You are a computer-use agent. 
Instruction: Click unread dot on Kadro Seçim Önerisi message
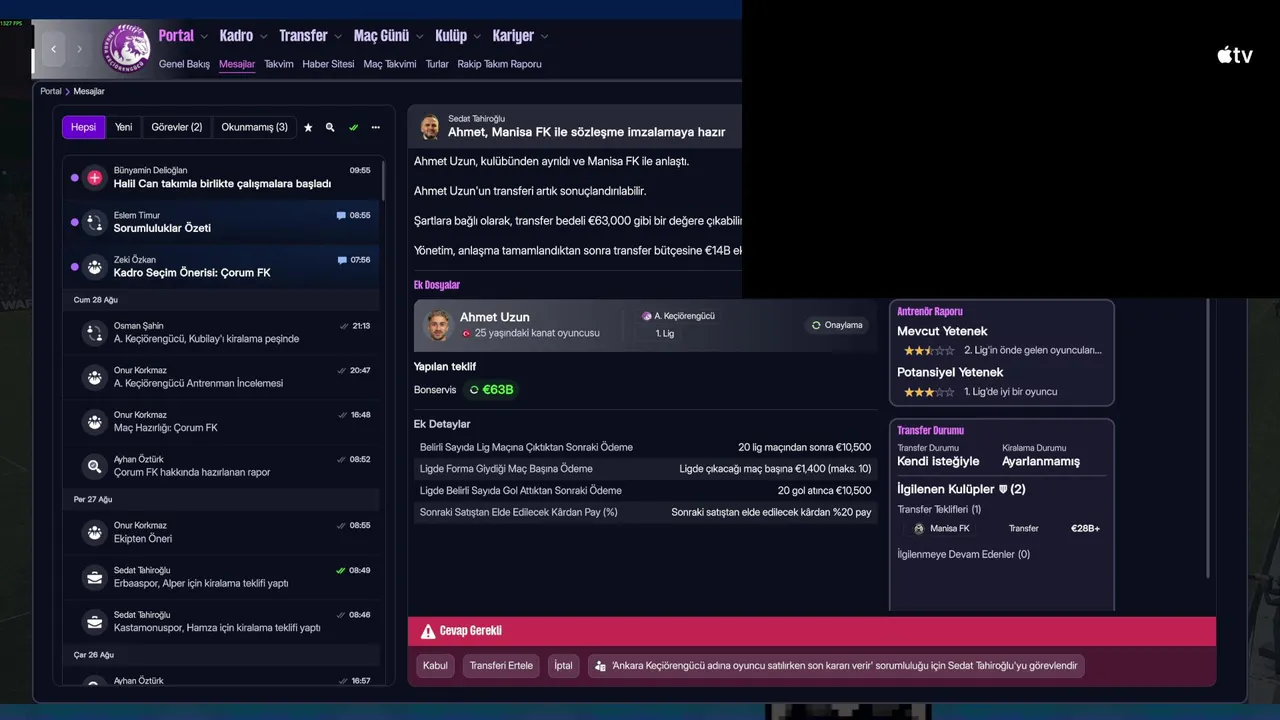pos(74,267)
